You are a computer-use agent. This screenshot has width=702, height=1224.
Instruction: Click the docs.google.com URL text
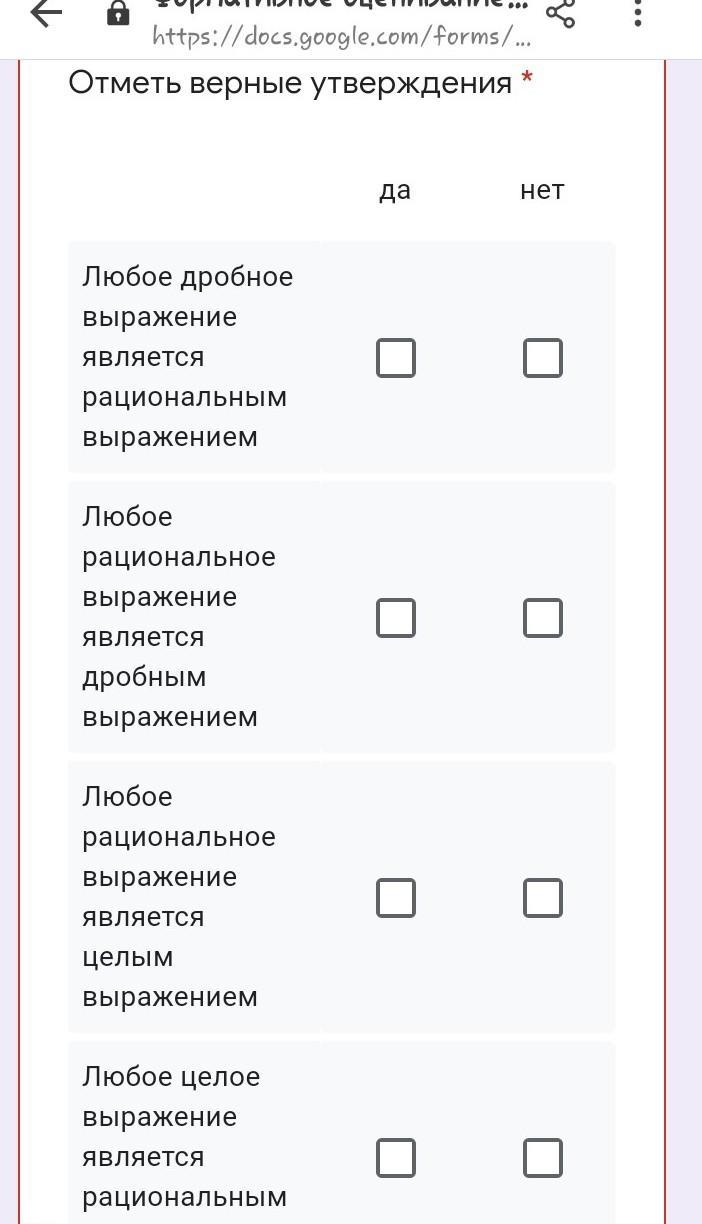point(342,37)
